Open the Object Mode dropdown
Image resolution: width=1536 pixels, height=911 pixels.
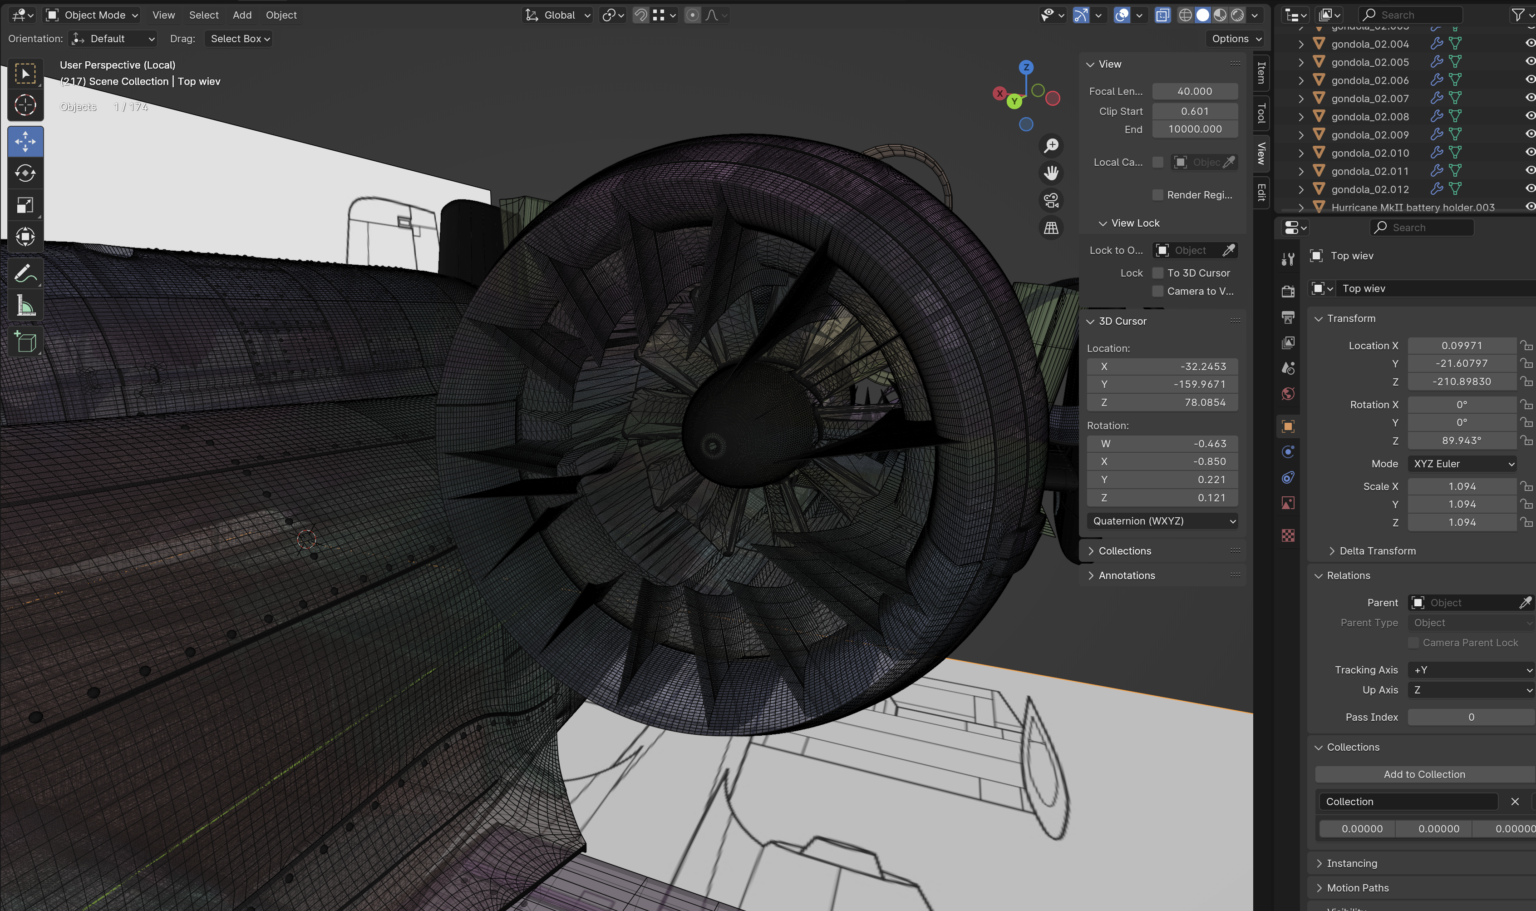[91, 14]
